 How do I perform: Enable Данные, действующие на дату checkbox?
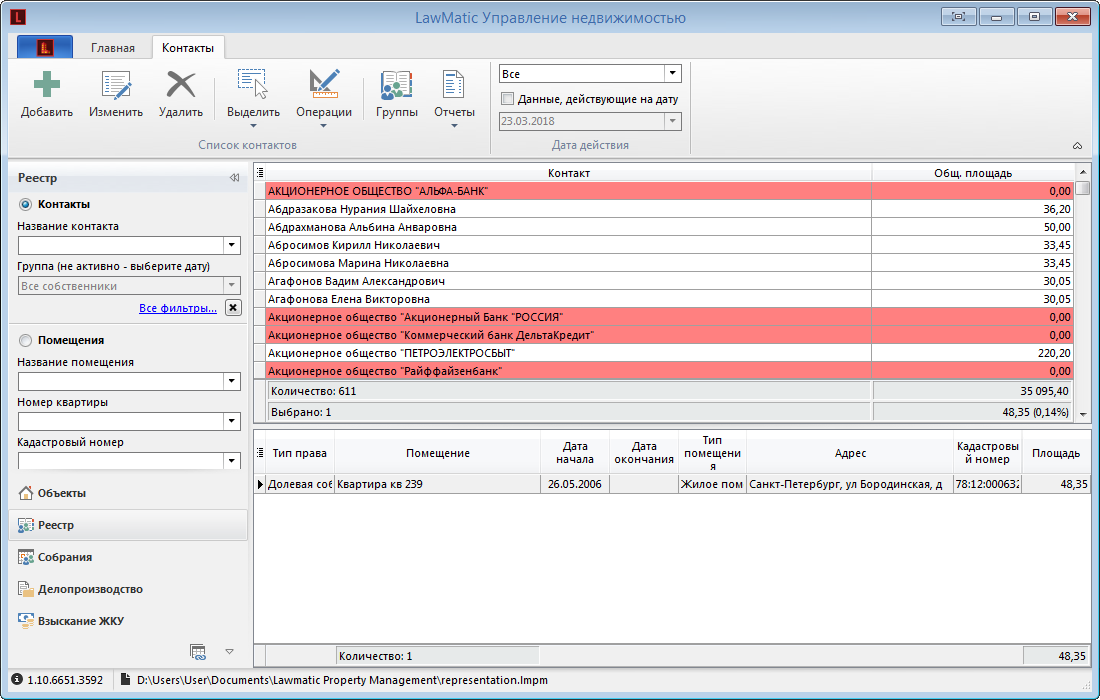(507, 99)
